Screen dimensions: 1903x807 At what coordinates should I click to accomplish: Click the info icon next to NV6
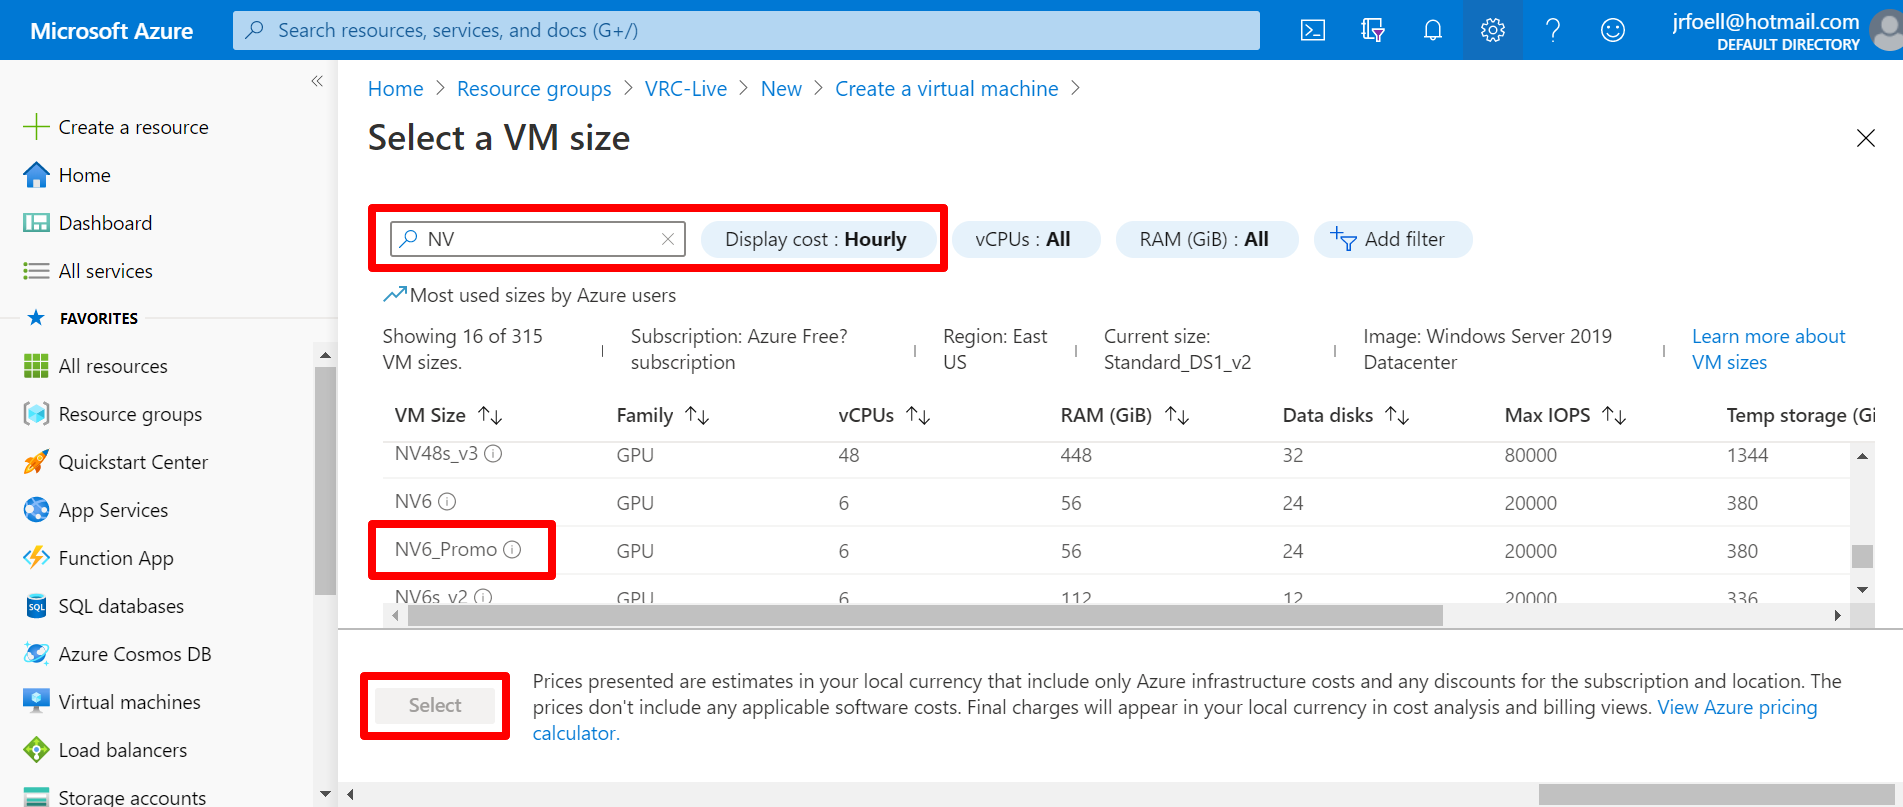click(x=447, y=501)
